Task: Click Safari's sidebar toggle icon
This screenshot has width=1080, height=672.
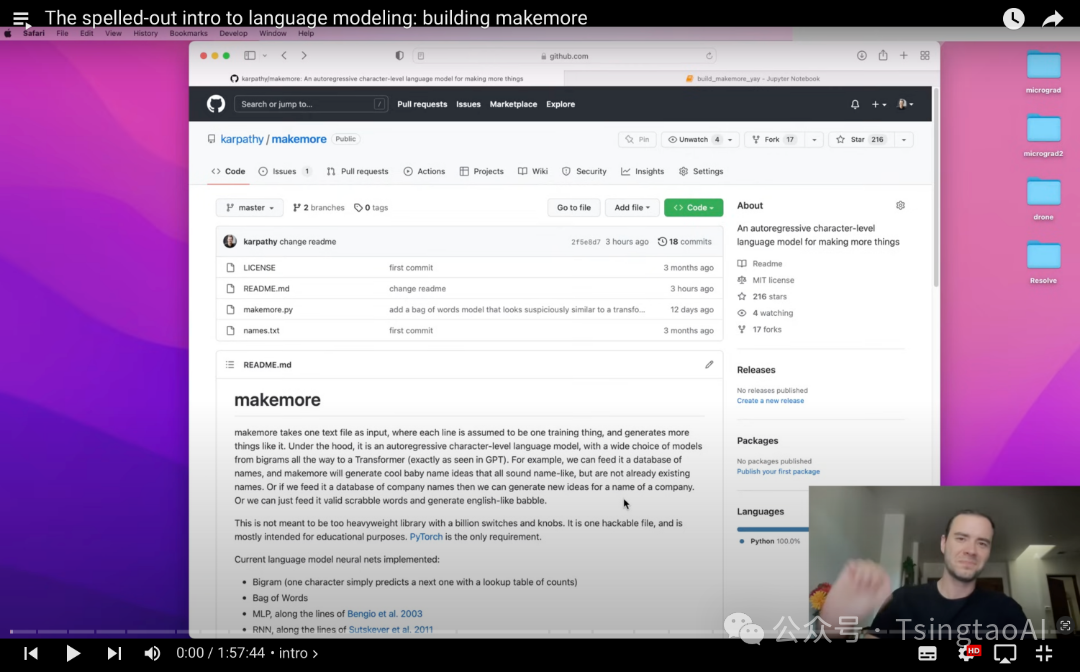Action: [x=249, y=56]
